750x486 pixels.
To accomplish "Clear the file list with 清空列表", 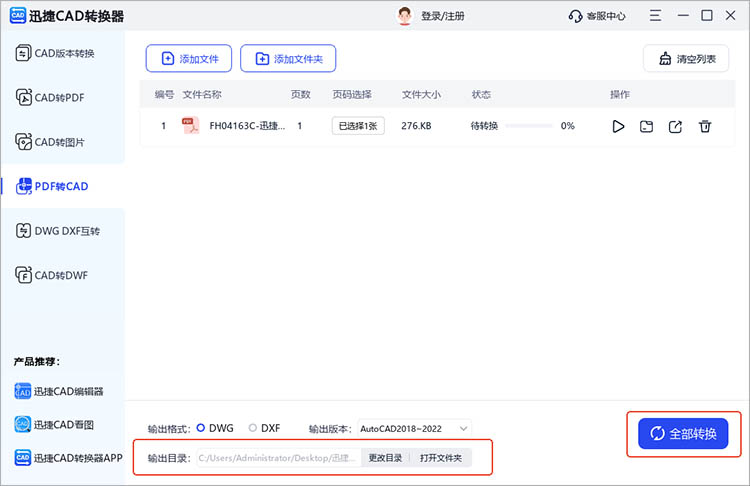I will 686,58.
